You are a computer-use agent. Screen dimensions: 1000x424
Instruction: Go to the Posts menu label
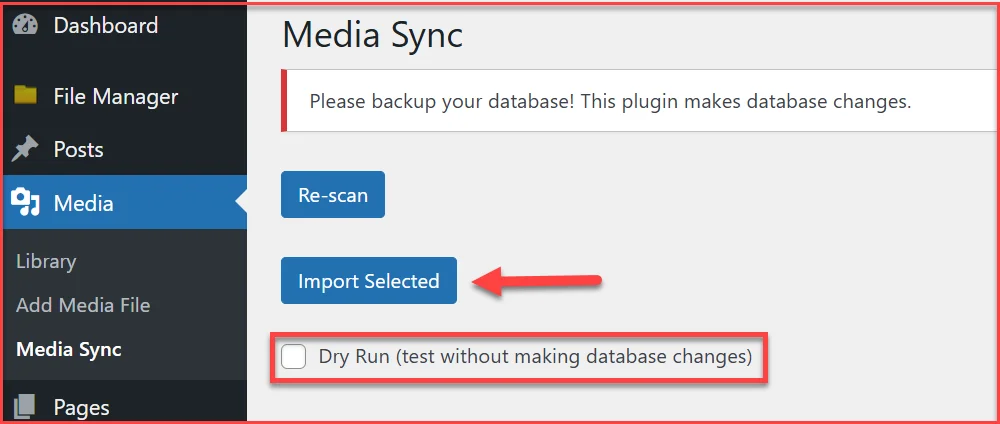pos(78,150)
